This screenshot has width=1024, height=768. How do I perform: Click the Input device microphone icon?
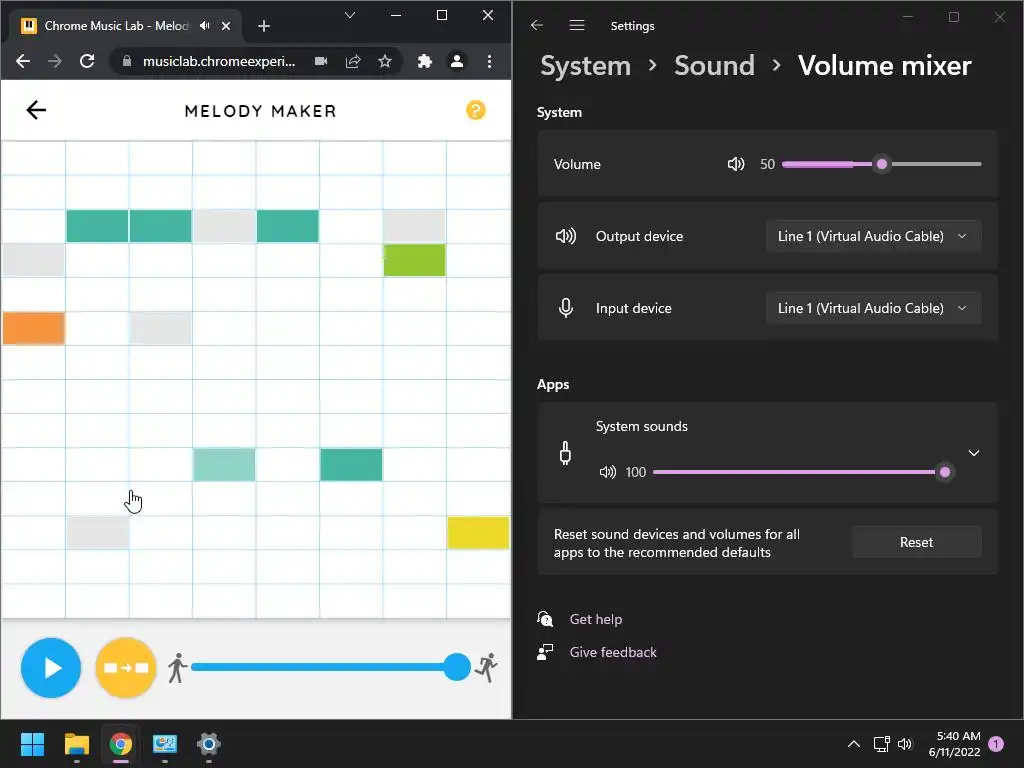coord(566,308)
